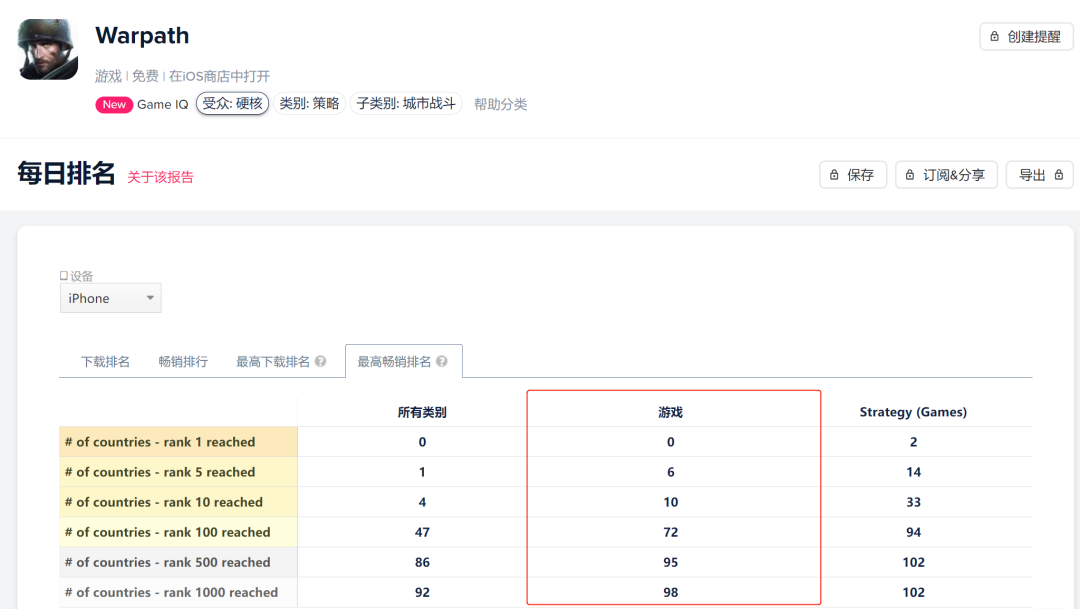Click the 子类别: 城市战斗 label
The width and height of the screenshot is (1080, 609).
(x=405, y=104)
